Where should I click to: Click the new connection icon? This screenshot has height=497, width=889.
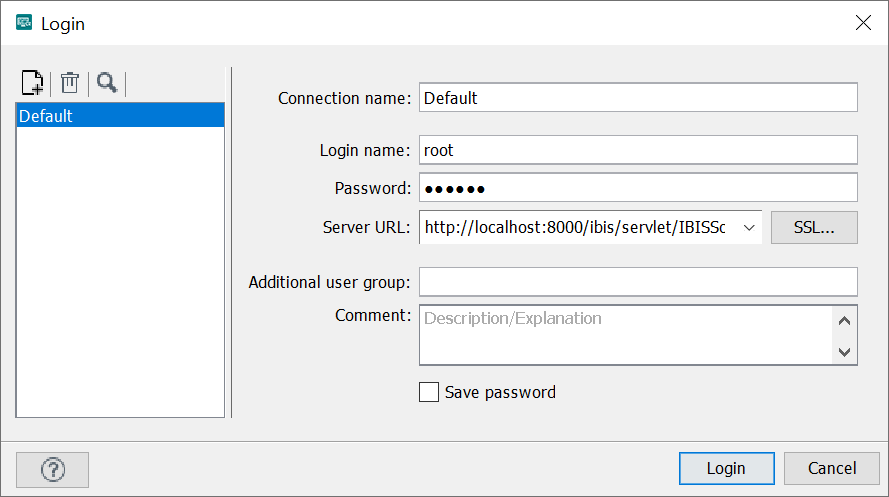33,83
